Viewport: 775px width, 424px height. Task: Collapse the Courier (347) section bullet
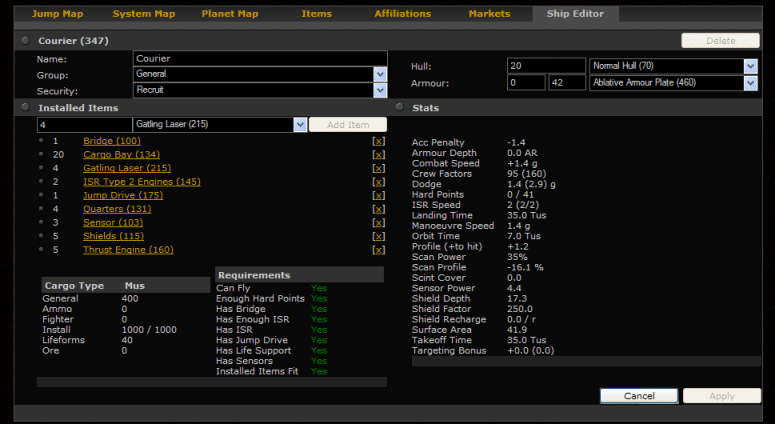coord(25,41)
